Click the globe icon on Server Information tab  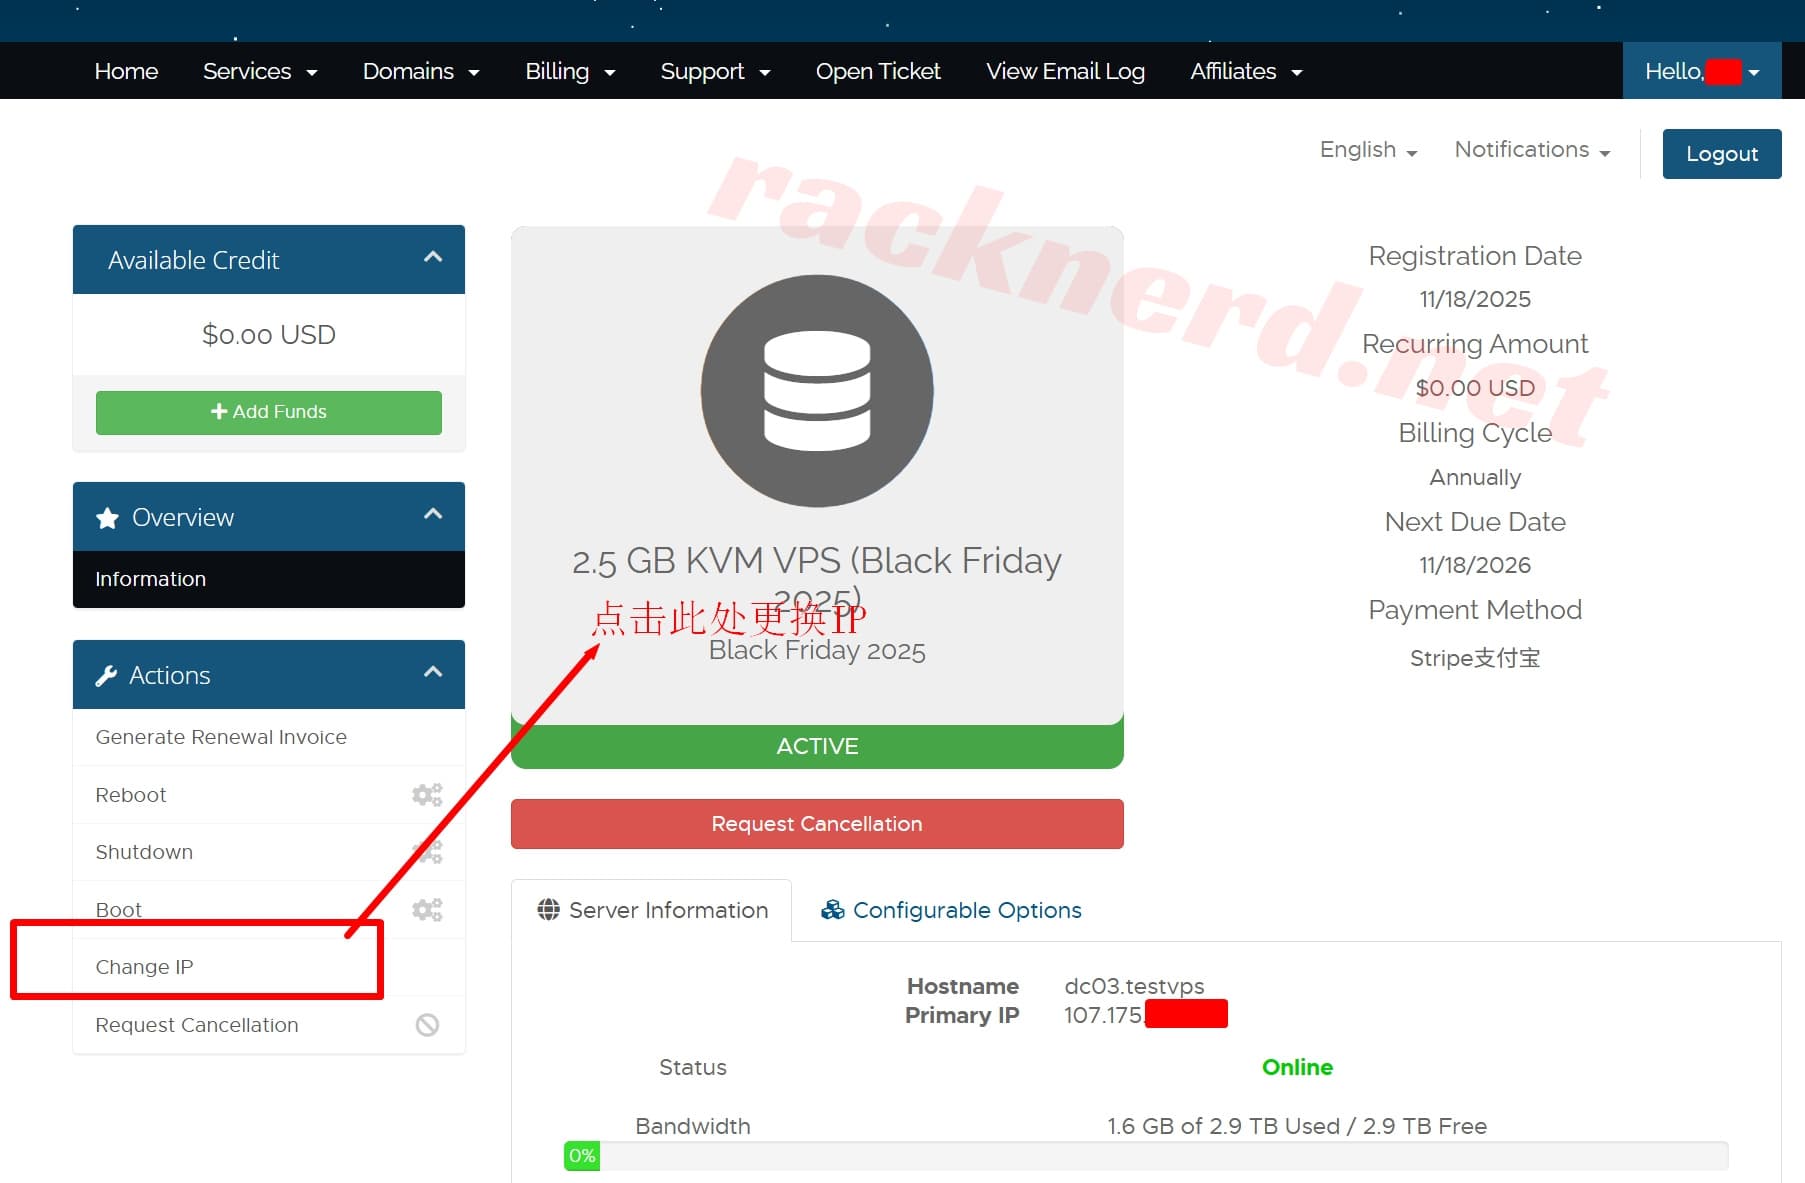(548, 910)
